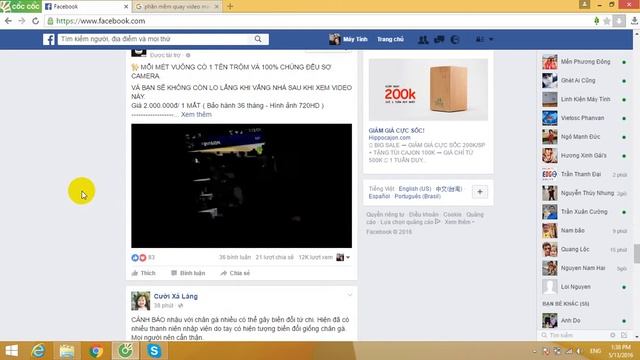Open a new browser tab
Image resolution: width=640 pixels, height=360 pixels.
(x=230, y=7)
